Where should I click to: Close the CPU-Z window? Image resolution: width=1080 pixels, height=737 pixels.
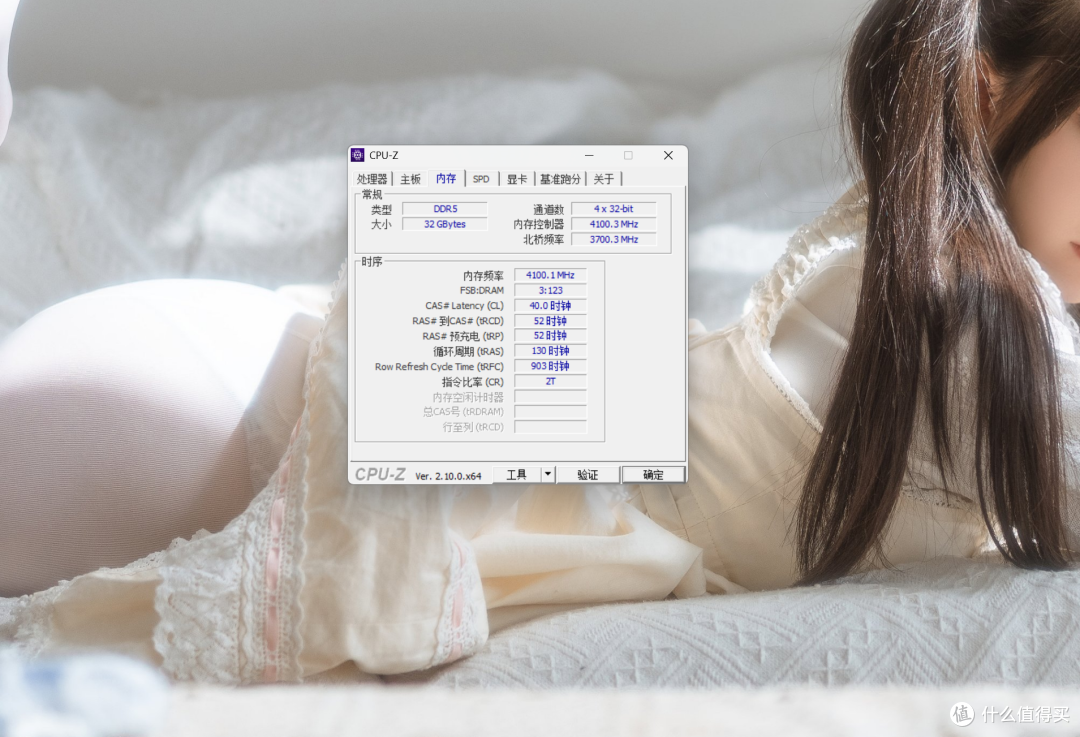pos(668,156)
